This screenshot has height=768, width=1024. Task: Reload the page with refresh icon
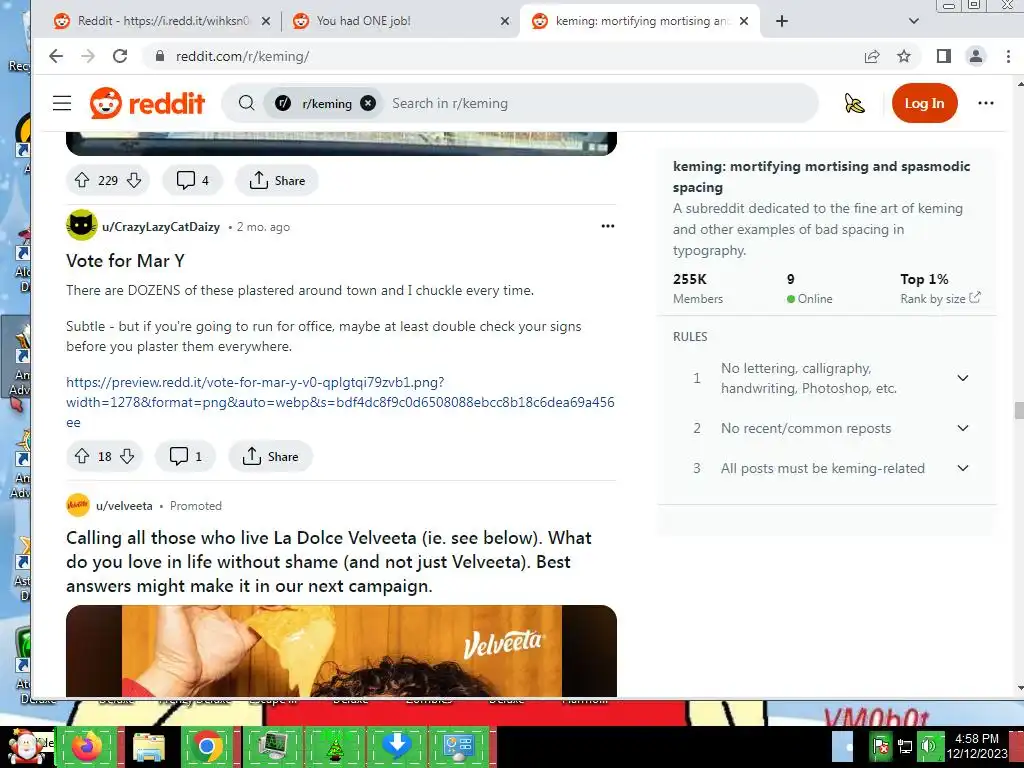120,56
